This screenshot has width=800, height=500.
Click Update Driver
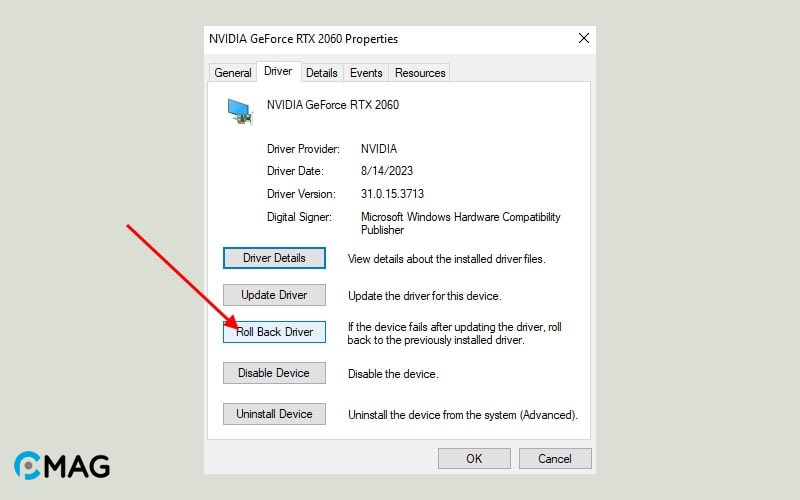pos(274,295)
